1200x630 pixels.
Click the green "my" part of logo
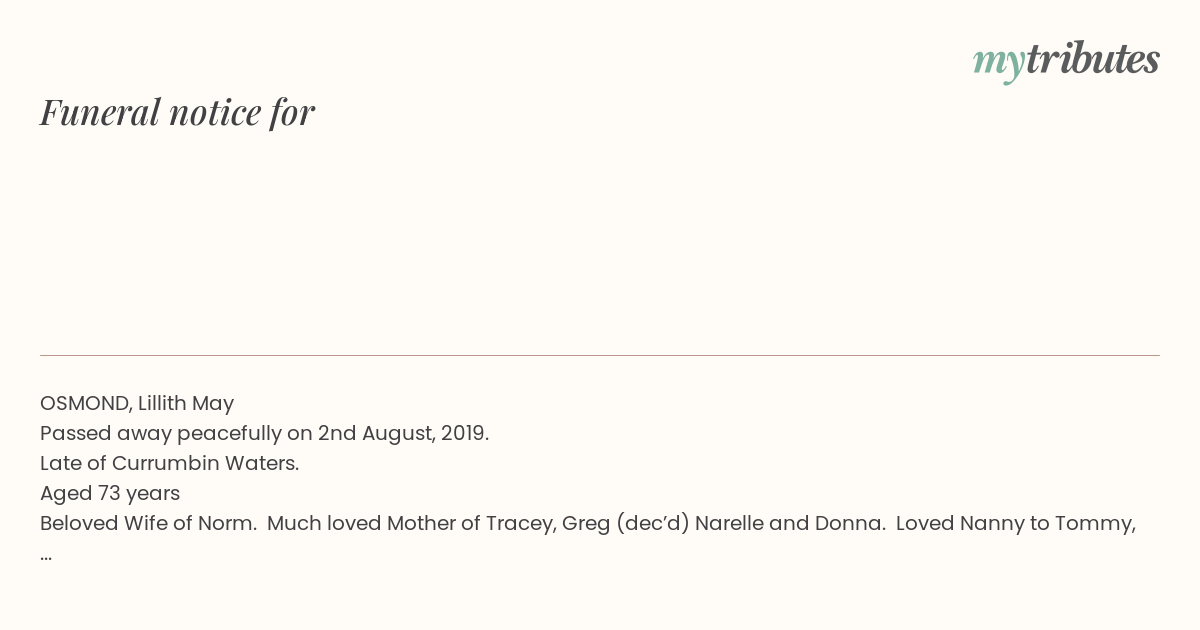tap(999, 61)
